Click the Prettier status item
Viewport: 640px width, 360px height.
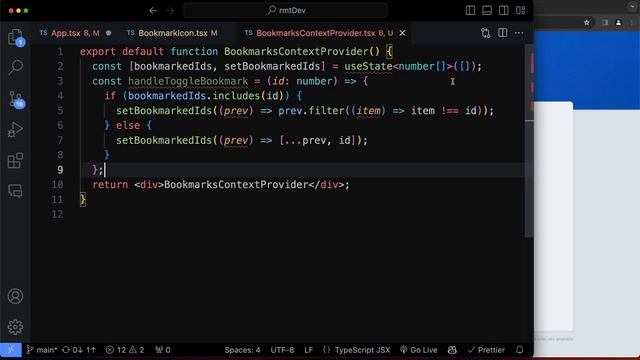486,350
